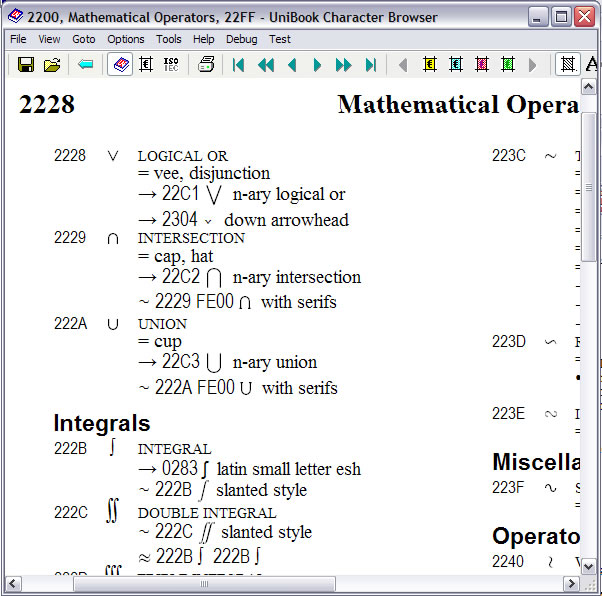Viewport: 602px width, 596px height.
Task: Click the ISO/IEC toolbar icon
Action: point(171,65)
